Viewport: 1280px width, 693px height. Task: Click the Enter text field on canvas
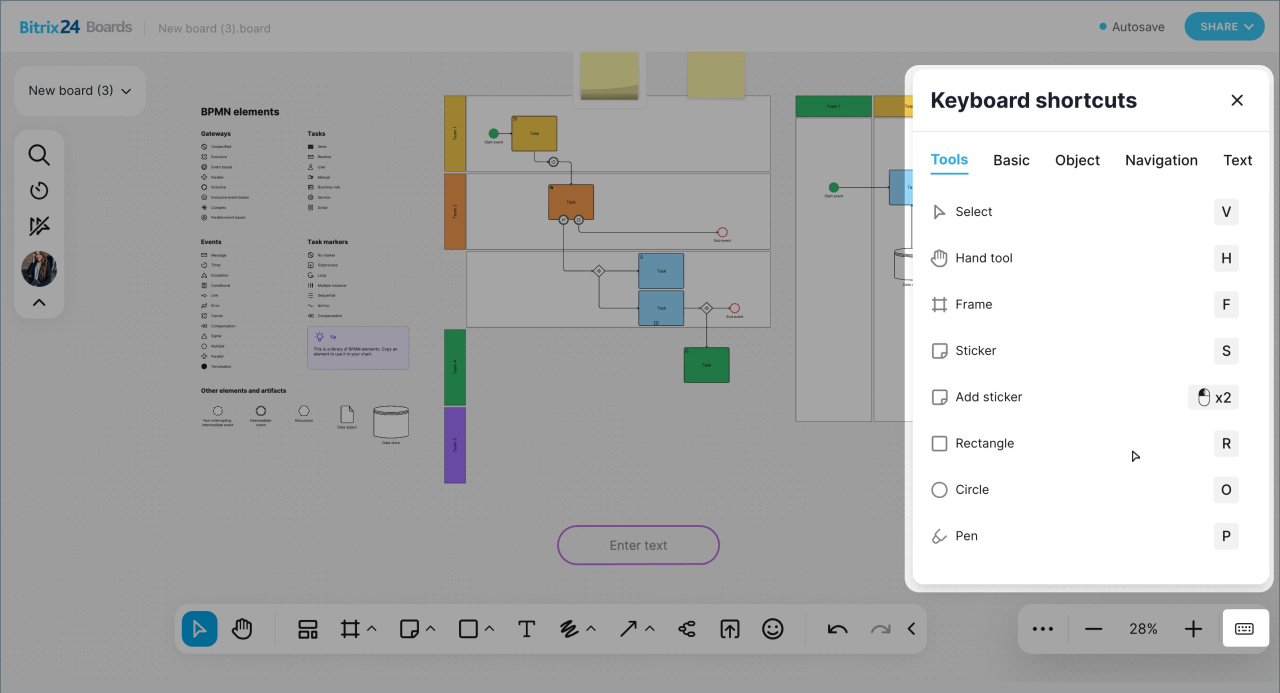pos(638,545)
